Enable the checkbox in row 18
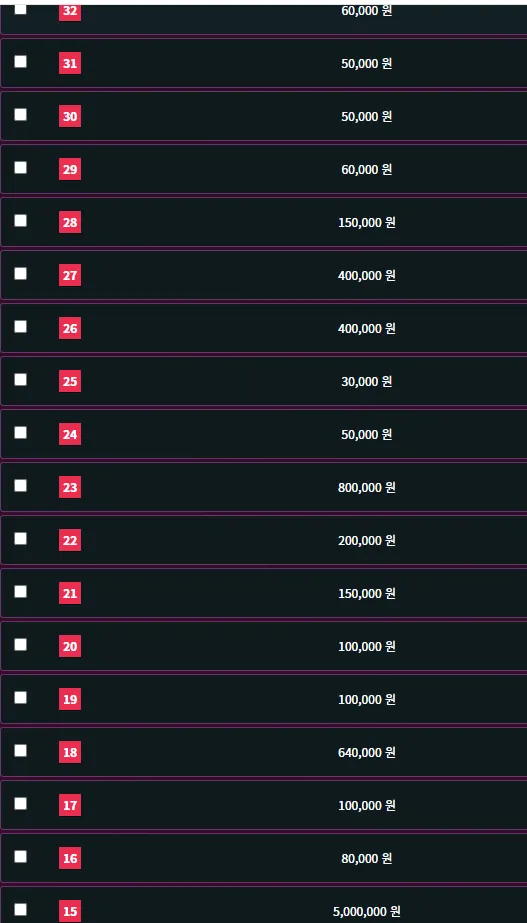The image size is (527, 923). point(21,750)
